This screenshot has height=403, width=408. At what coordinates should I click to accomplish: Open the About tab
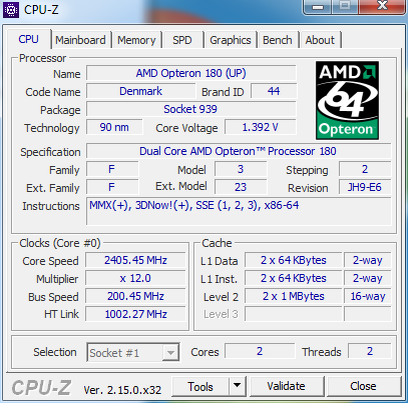320,40
